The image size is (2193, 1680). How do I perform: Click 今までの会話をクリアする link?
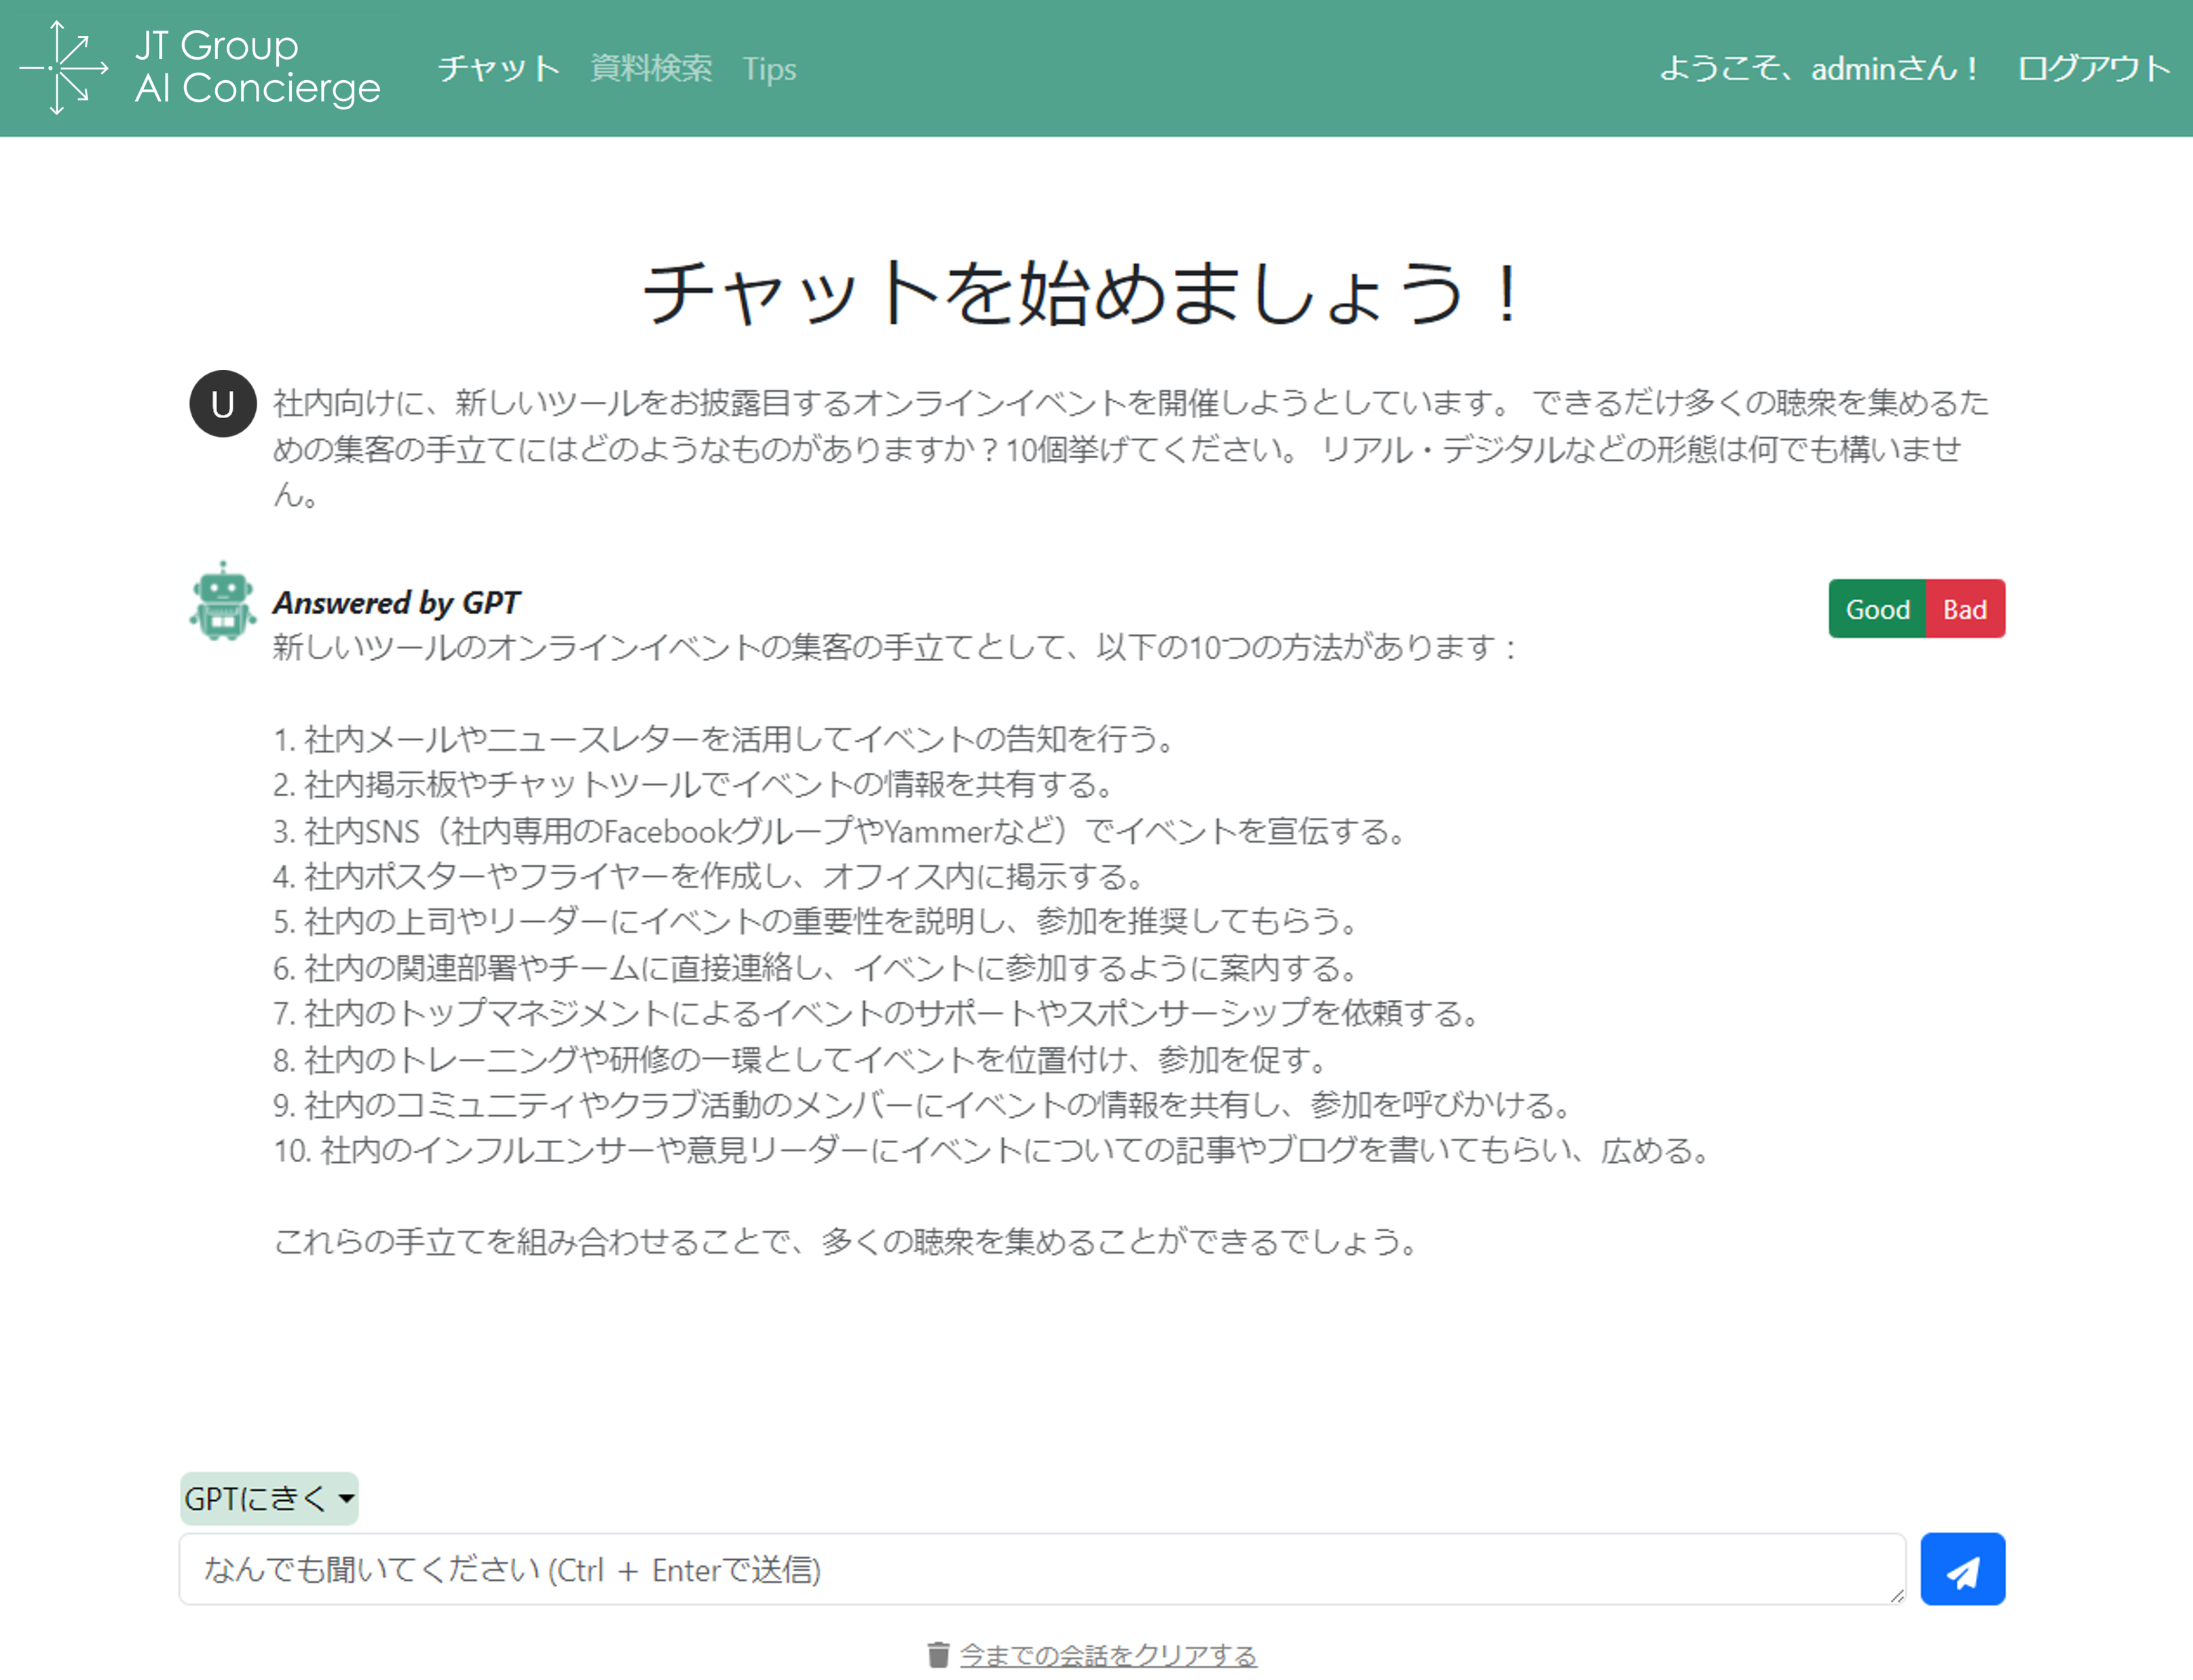[x=1108, y=1655]
